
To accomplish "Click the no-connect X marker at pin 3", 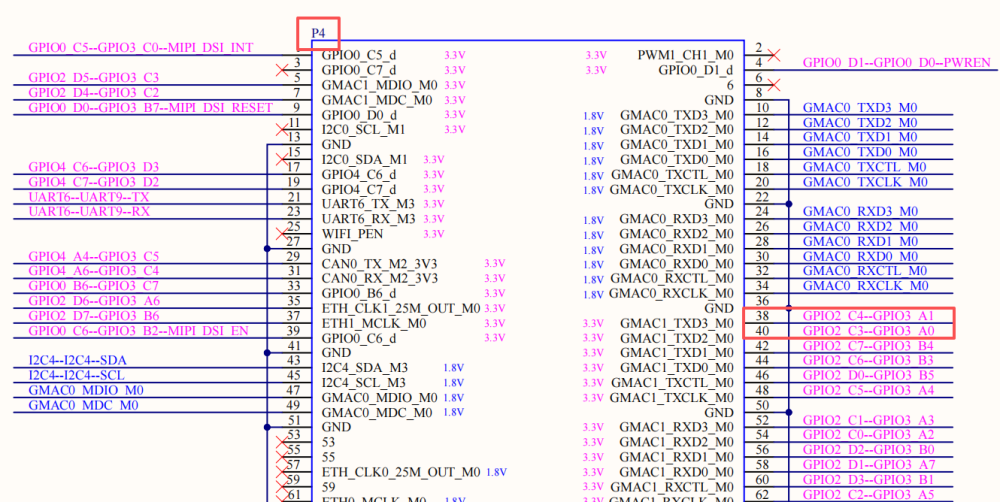I will pyautogui.click(x=281, y=70).
